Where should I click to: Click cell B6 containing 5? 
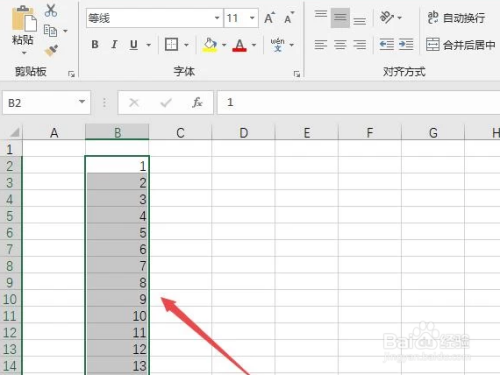click(117, 232)
